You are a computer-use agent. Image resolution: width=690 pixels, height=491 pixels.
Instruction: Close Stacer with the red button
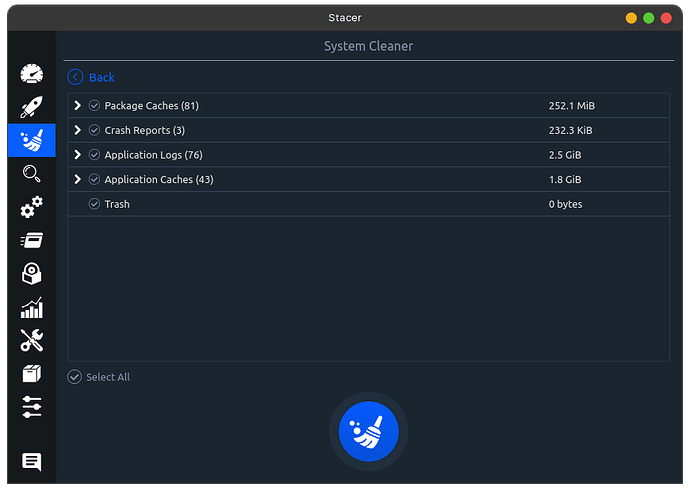pos(666,18)
